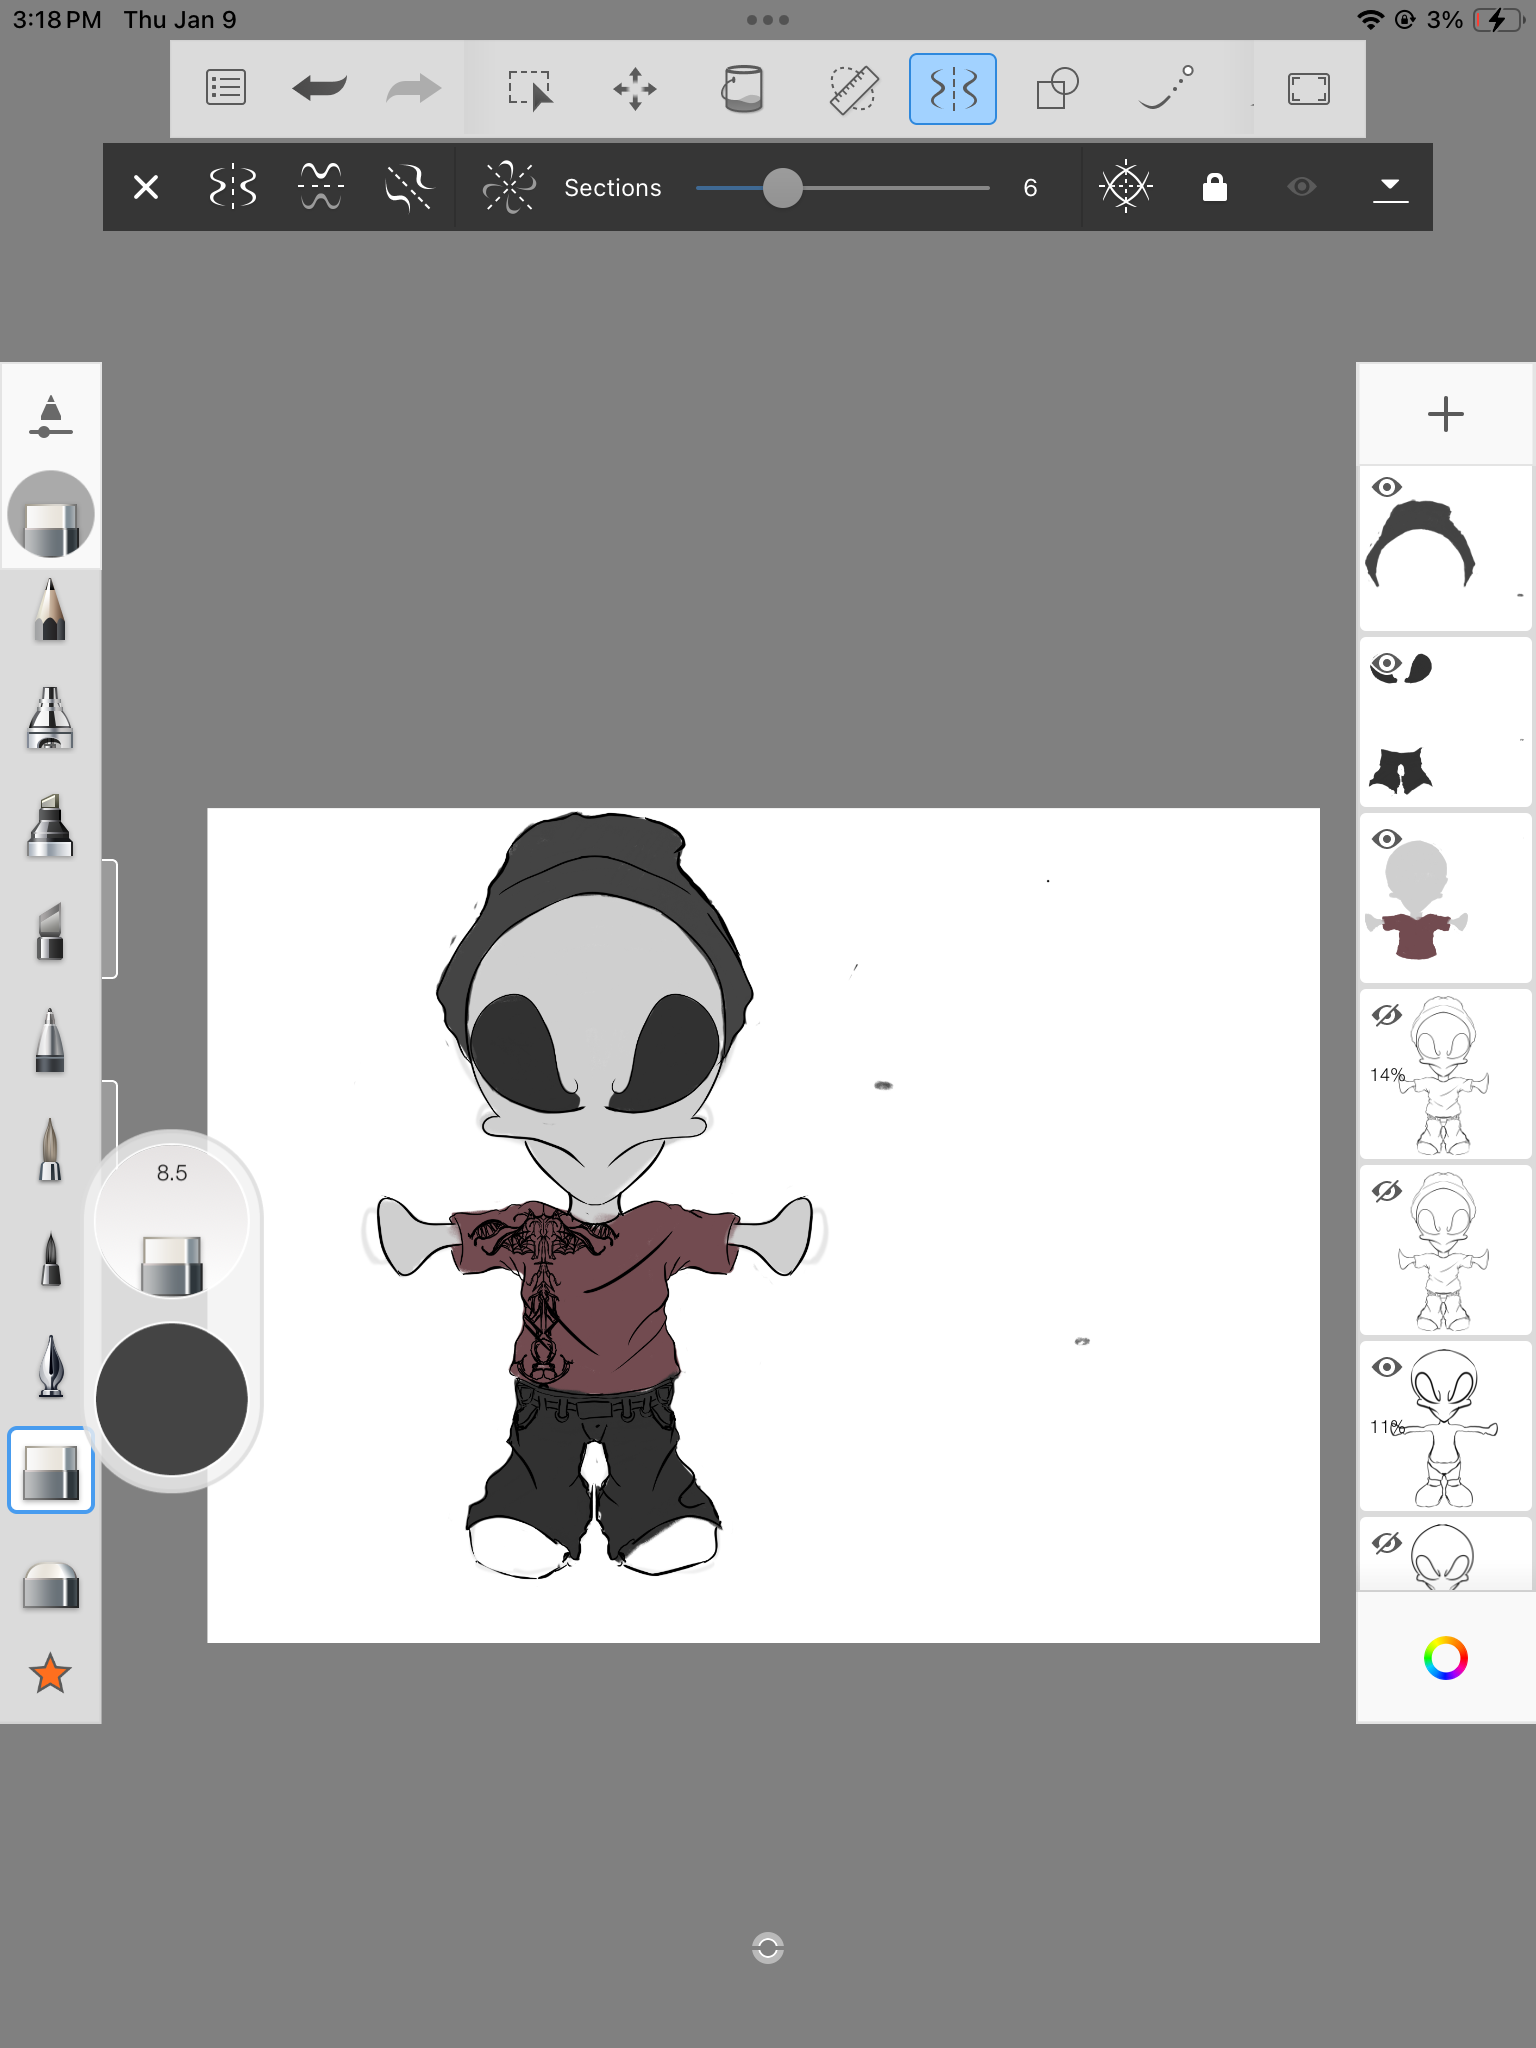Select the Chisel tip marker
This screenshot has height=2048, width=1536.
pyautogui.click(x=50, y=932)
